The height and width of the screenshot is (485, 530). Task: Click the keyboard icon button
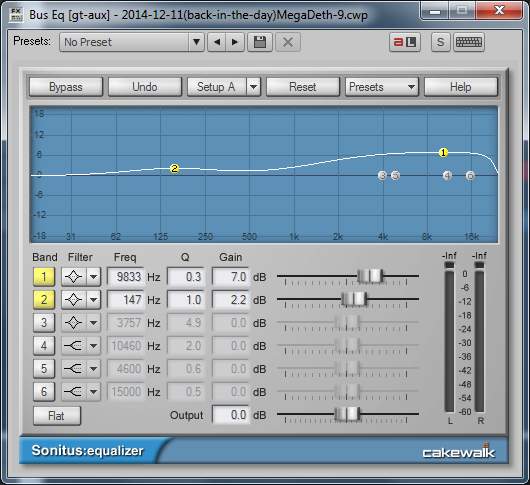click(469, 42)
